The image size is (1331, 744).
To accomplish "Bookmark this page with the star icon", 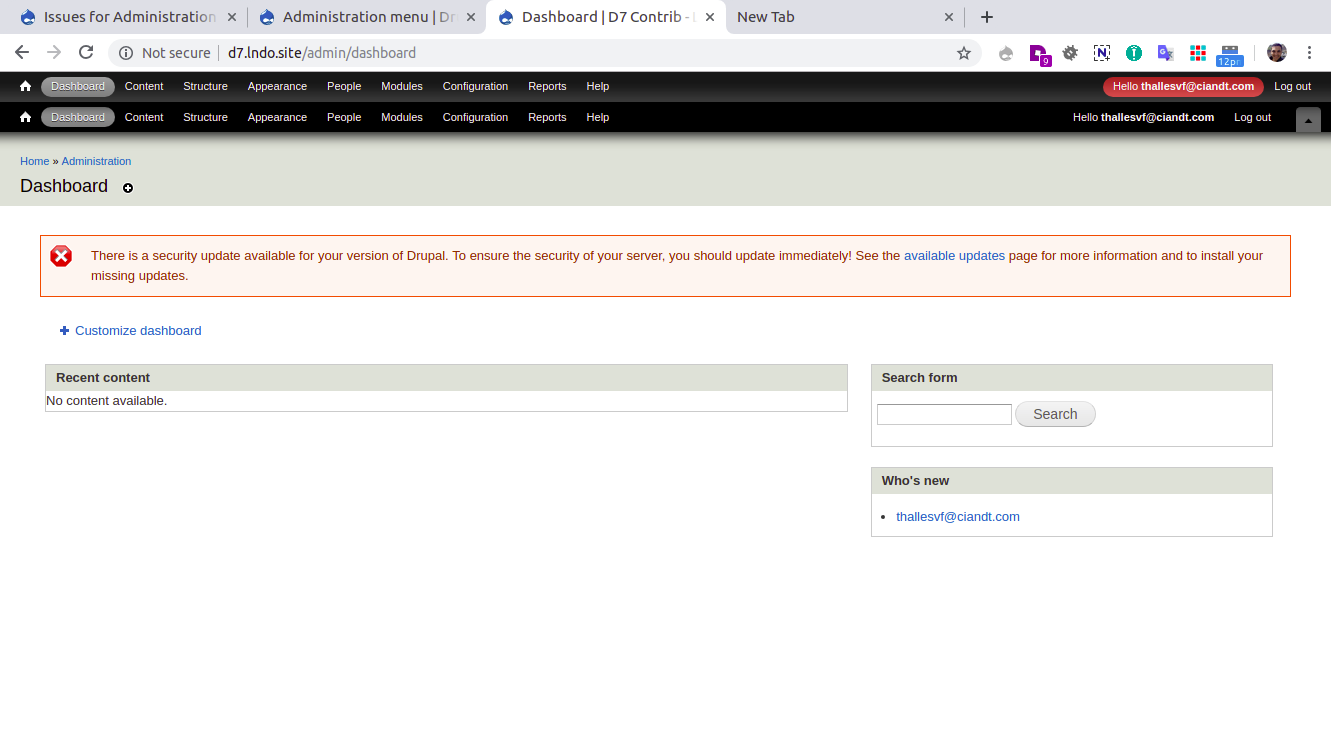I will click(x=963, y=53).
